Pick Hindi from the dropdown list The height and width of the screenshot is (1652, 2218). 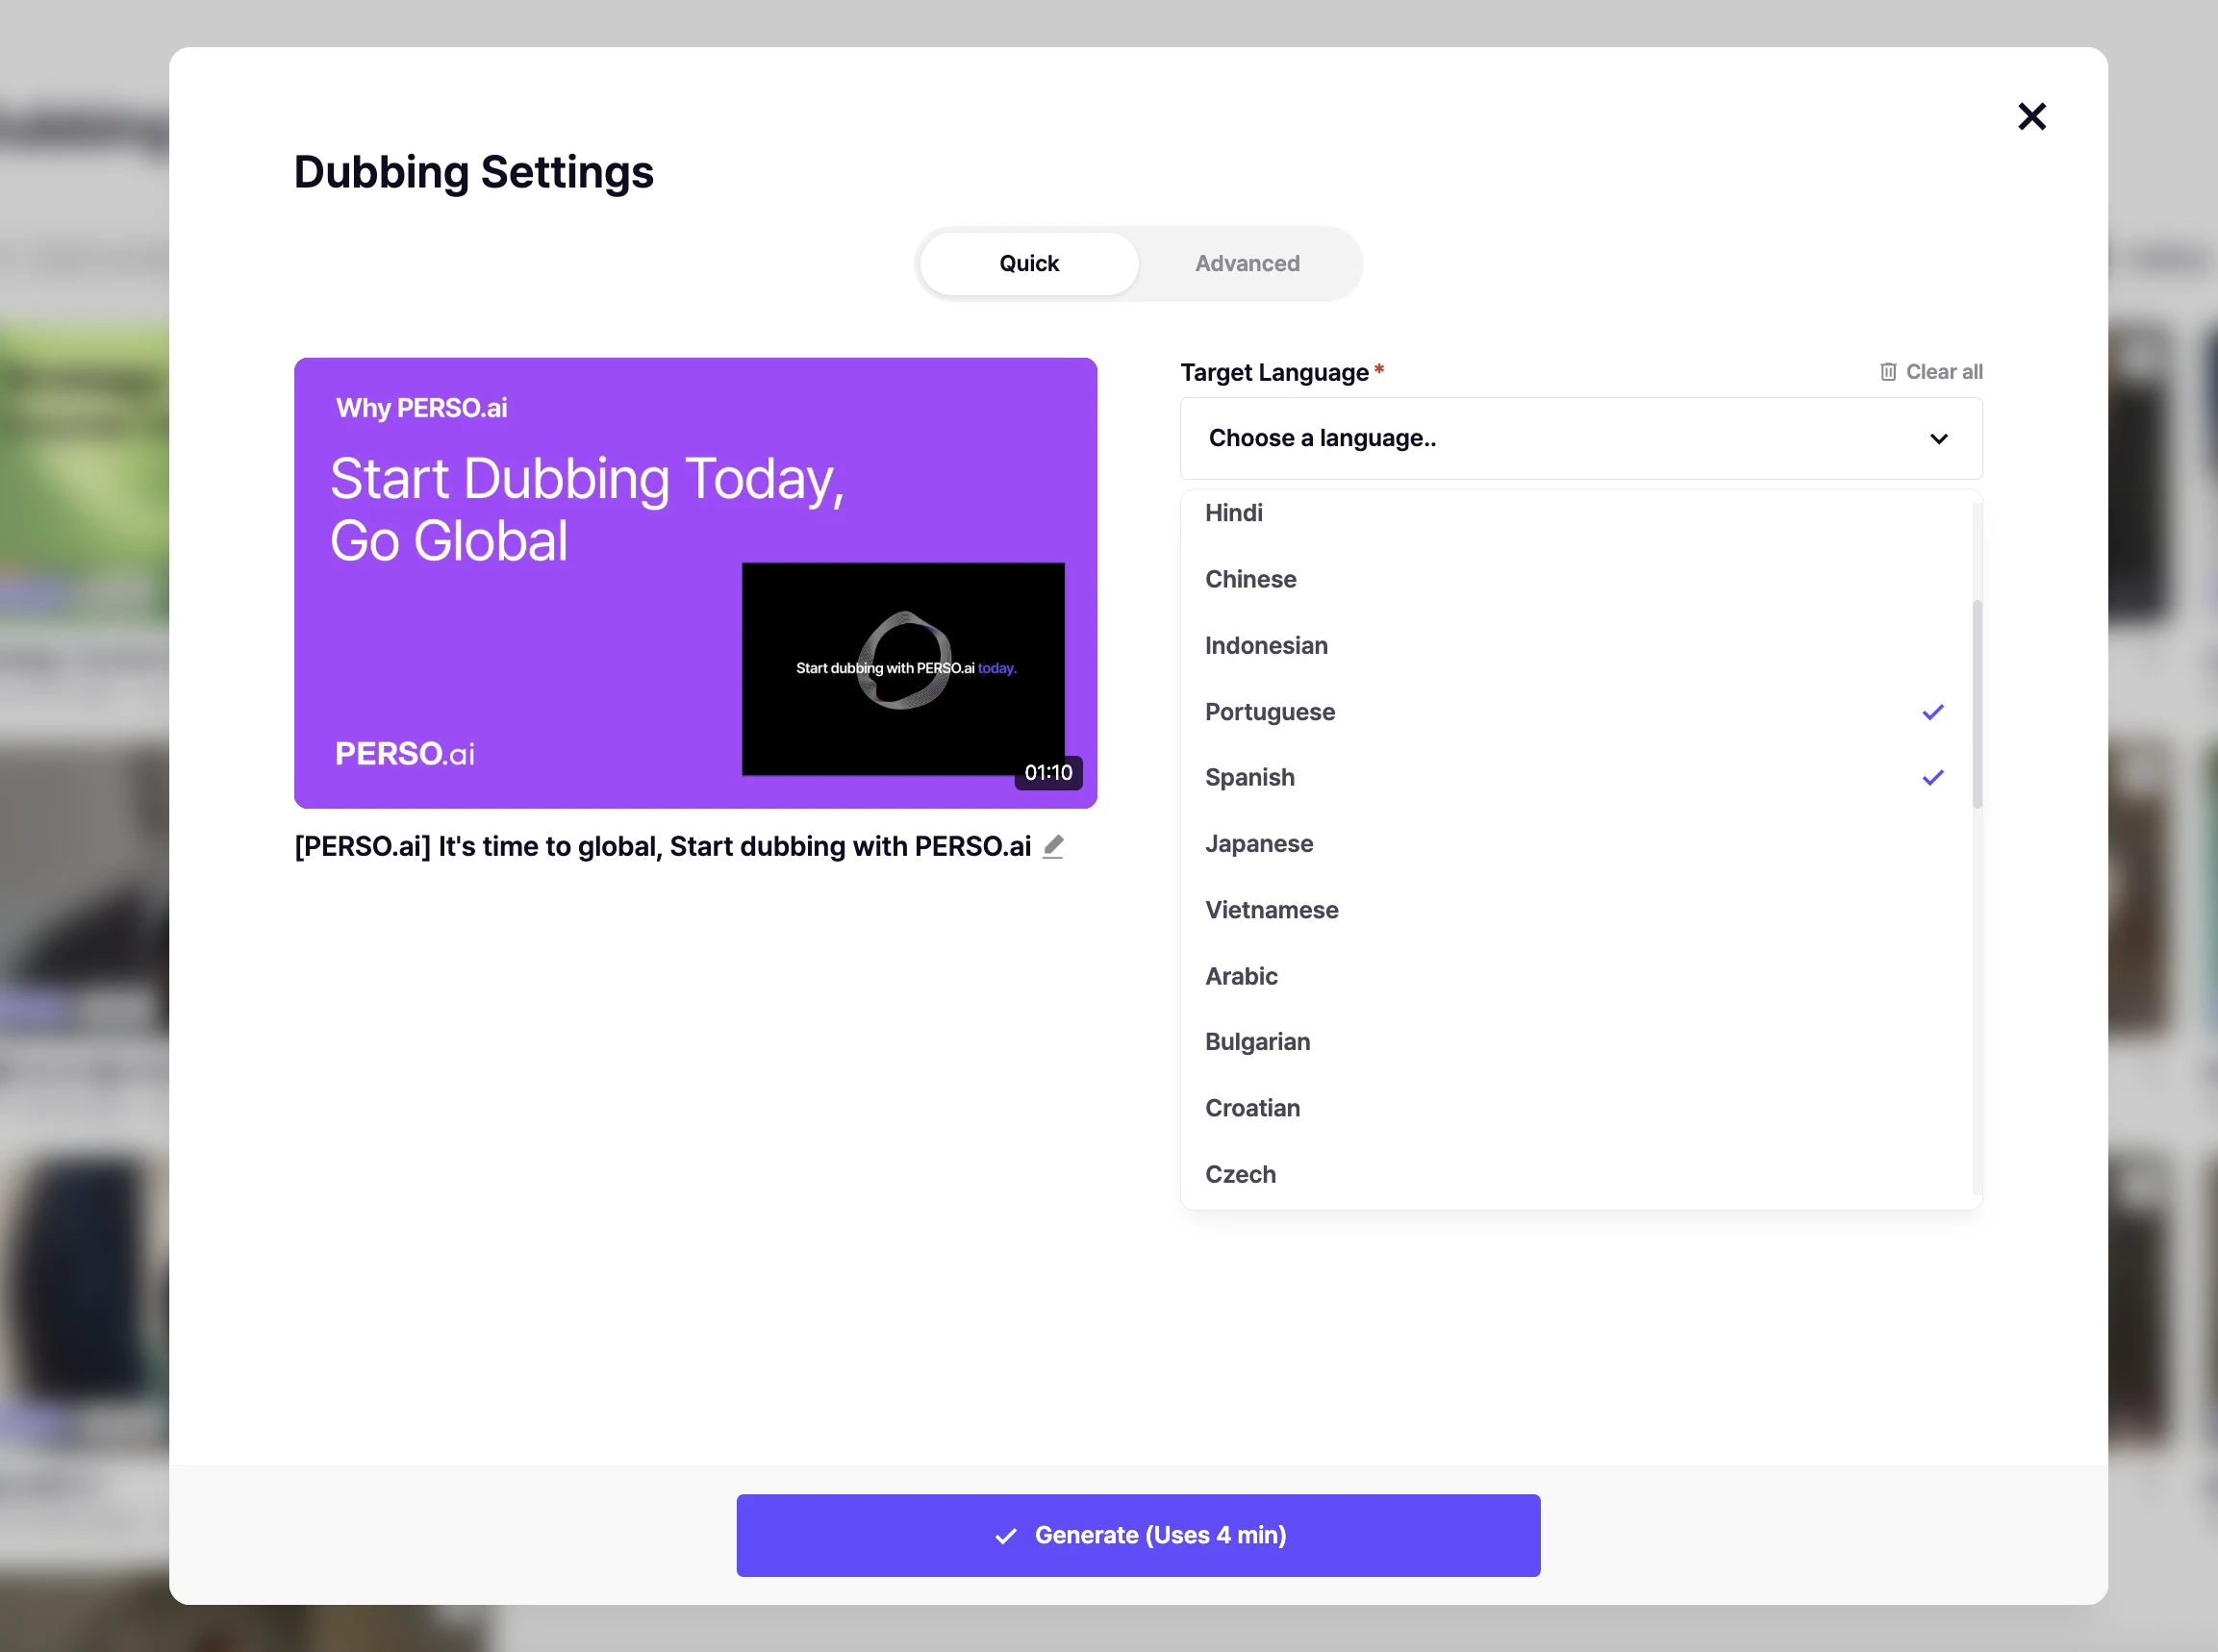[x=1233, y=513]
